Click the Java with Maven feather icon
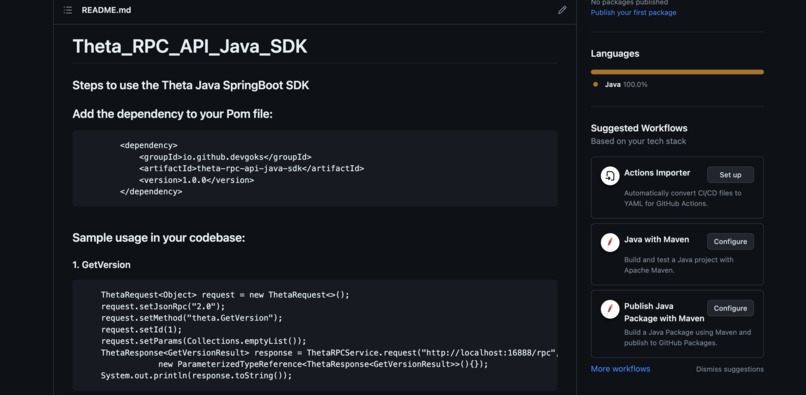This screenshot has height=395, width=806. [x=610, y=242]
